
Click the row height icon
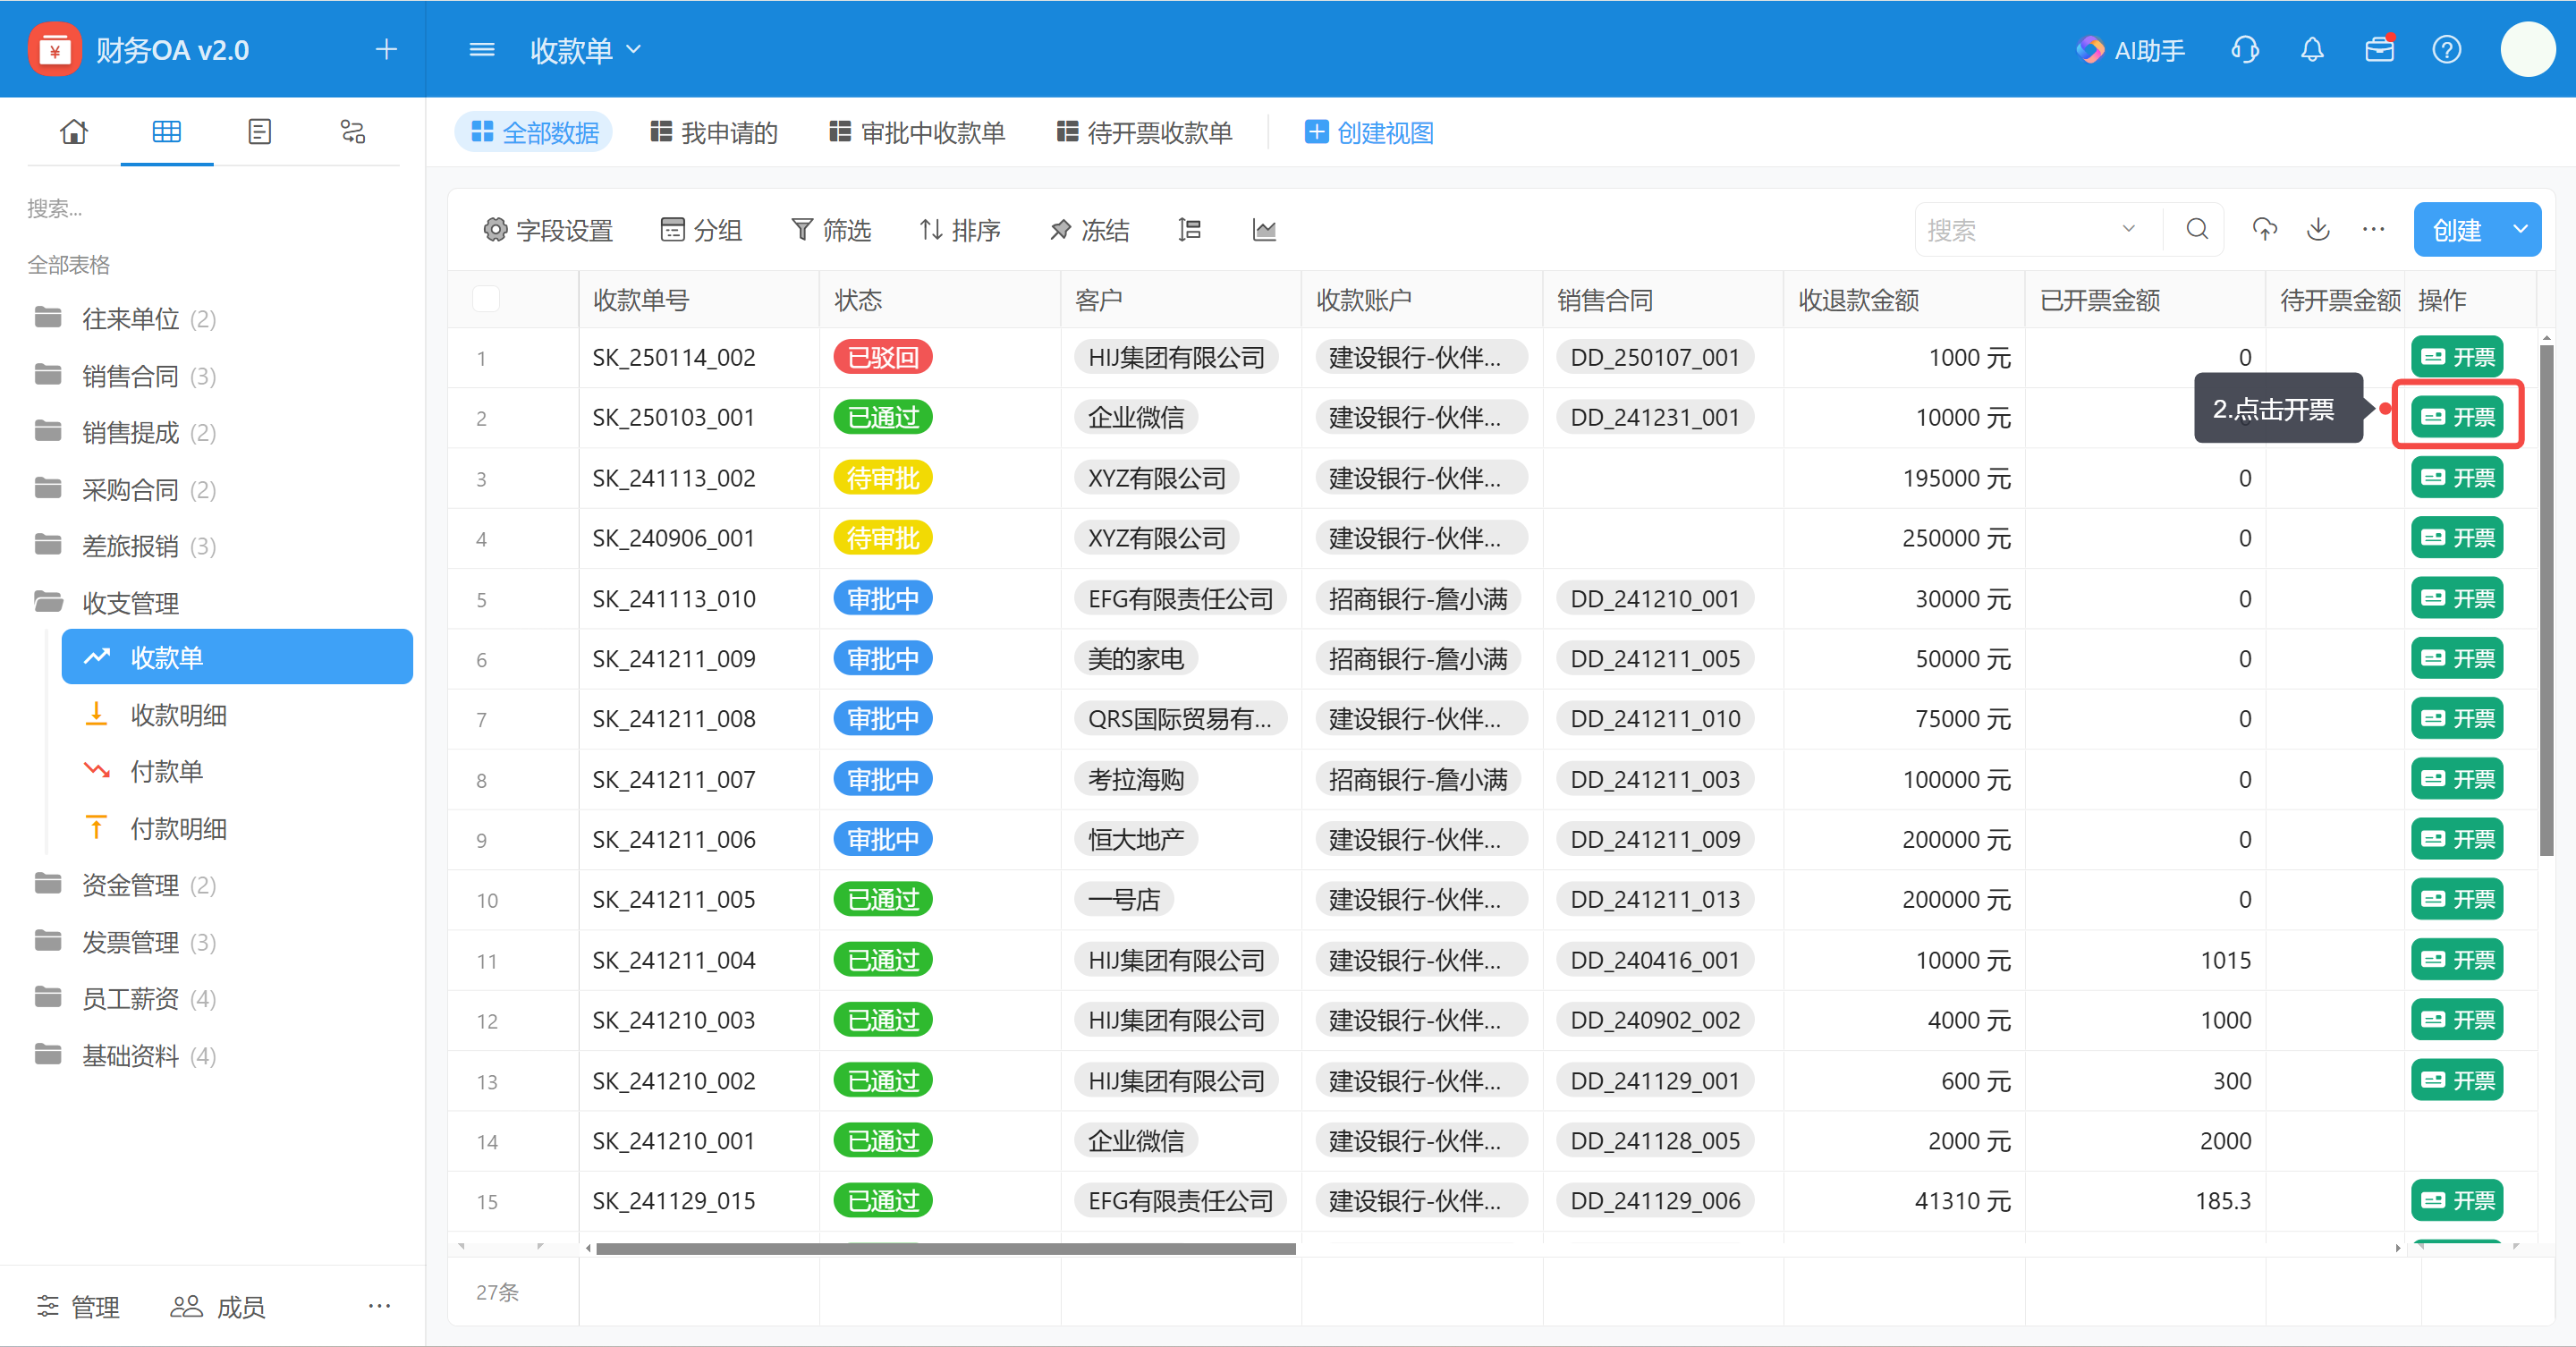click(1189, 230)
